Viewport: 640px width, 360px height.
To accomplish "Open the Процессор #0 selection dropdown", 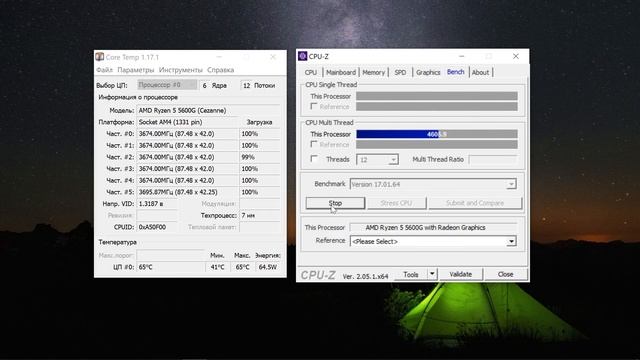I will (167, 85).
